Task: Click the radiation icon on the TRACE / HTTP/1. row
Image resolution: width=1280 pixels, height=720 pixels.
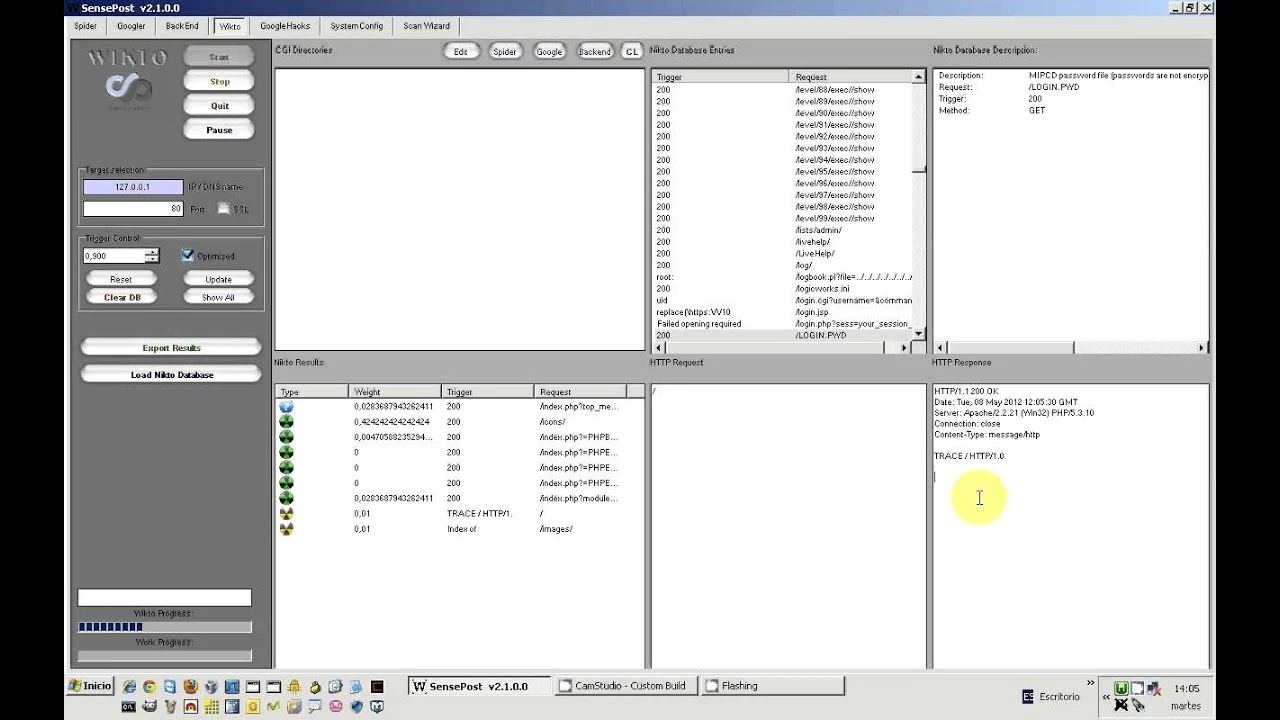Action: click(287, 513)
